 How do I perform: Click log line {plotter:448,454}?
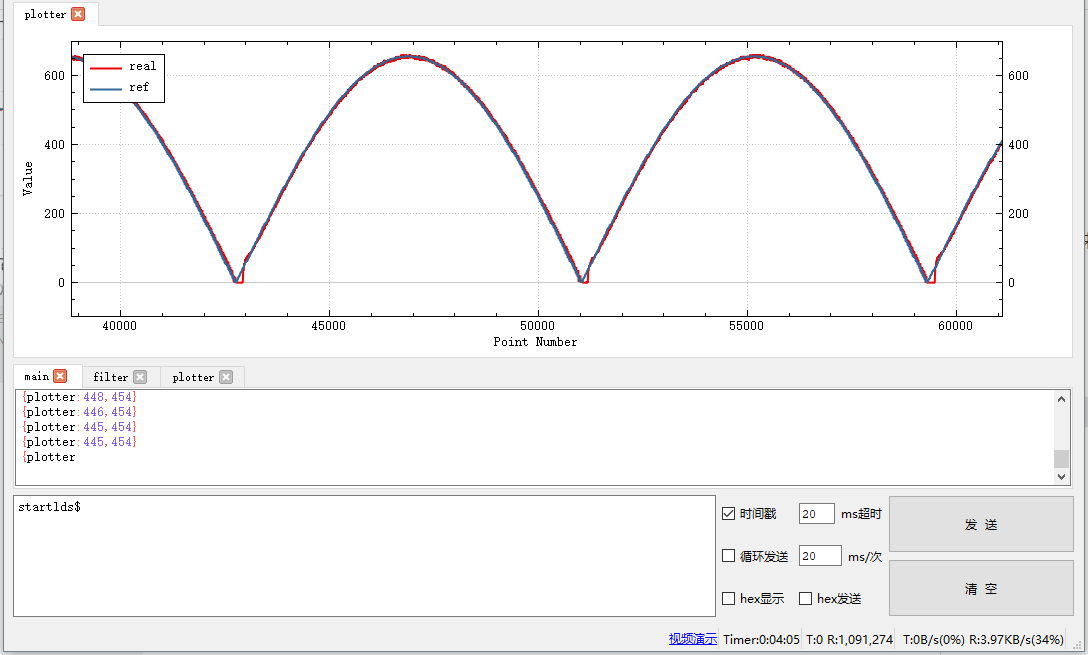[x=79, y=397]
